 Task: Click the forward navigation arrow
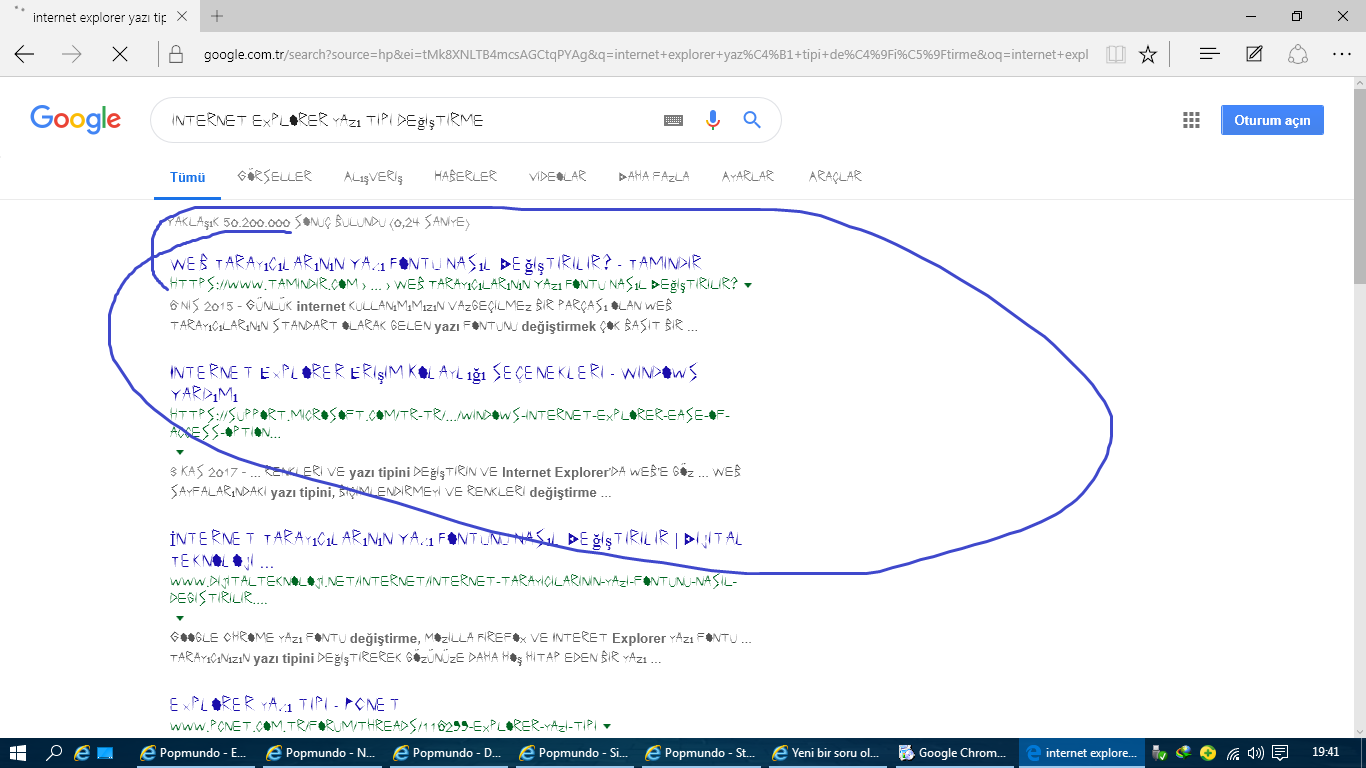(x=72, y=54)
